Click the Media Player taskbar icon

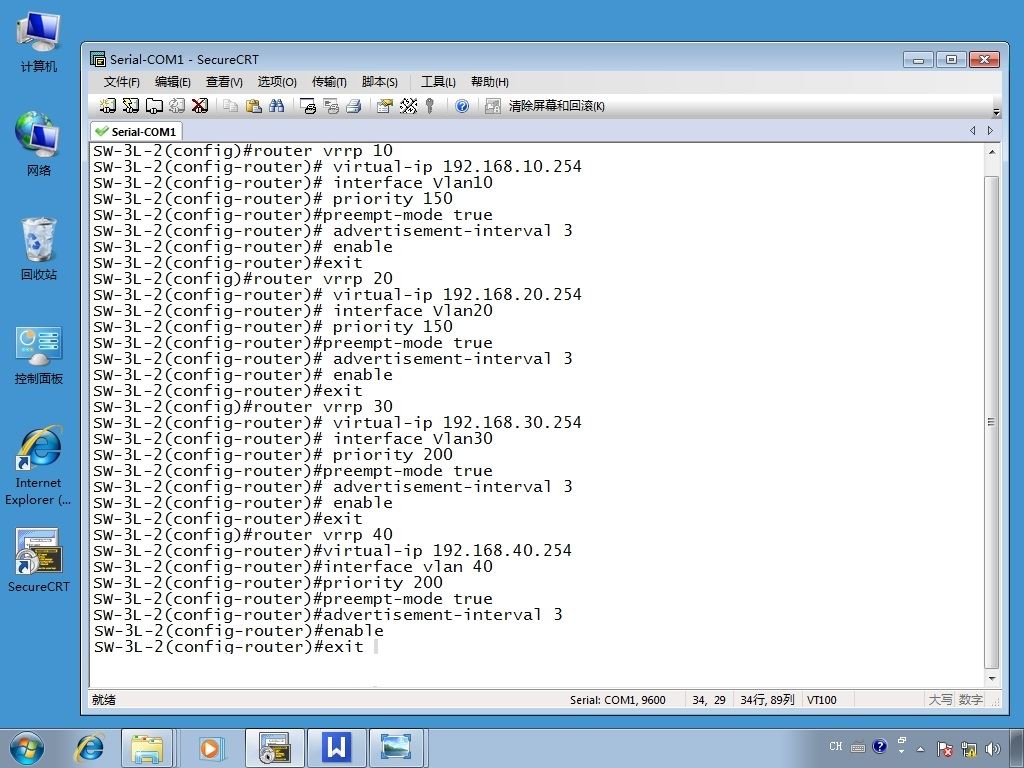(210, 748)
